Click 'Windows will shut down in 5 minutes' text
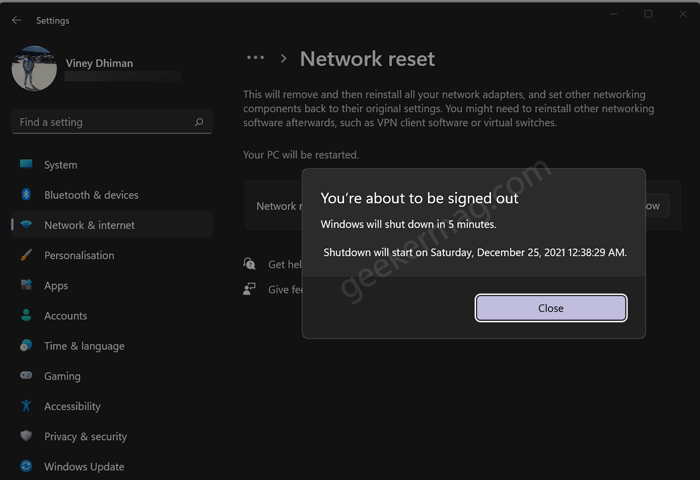Viewport: 700px width, 480px height. point(408,224)
